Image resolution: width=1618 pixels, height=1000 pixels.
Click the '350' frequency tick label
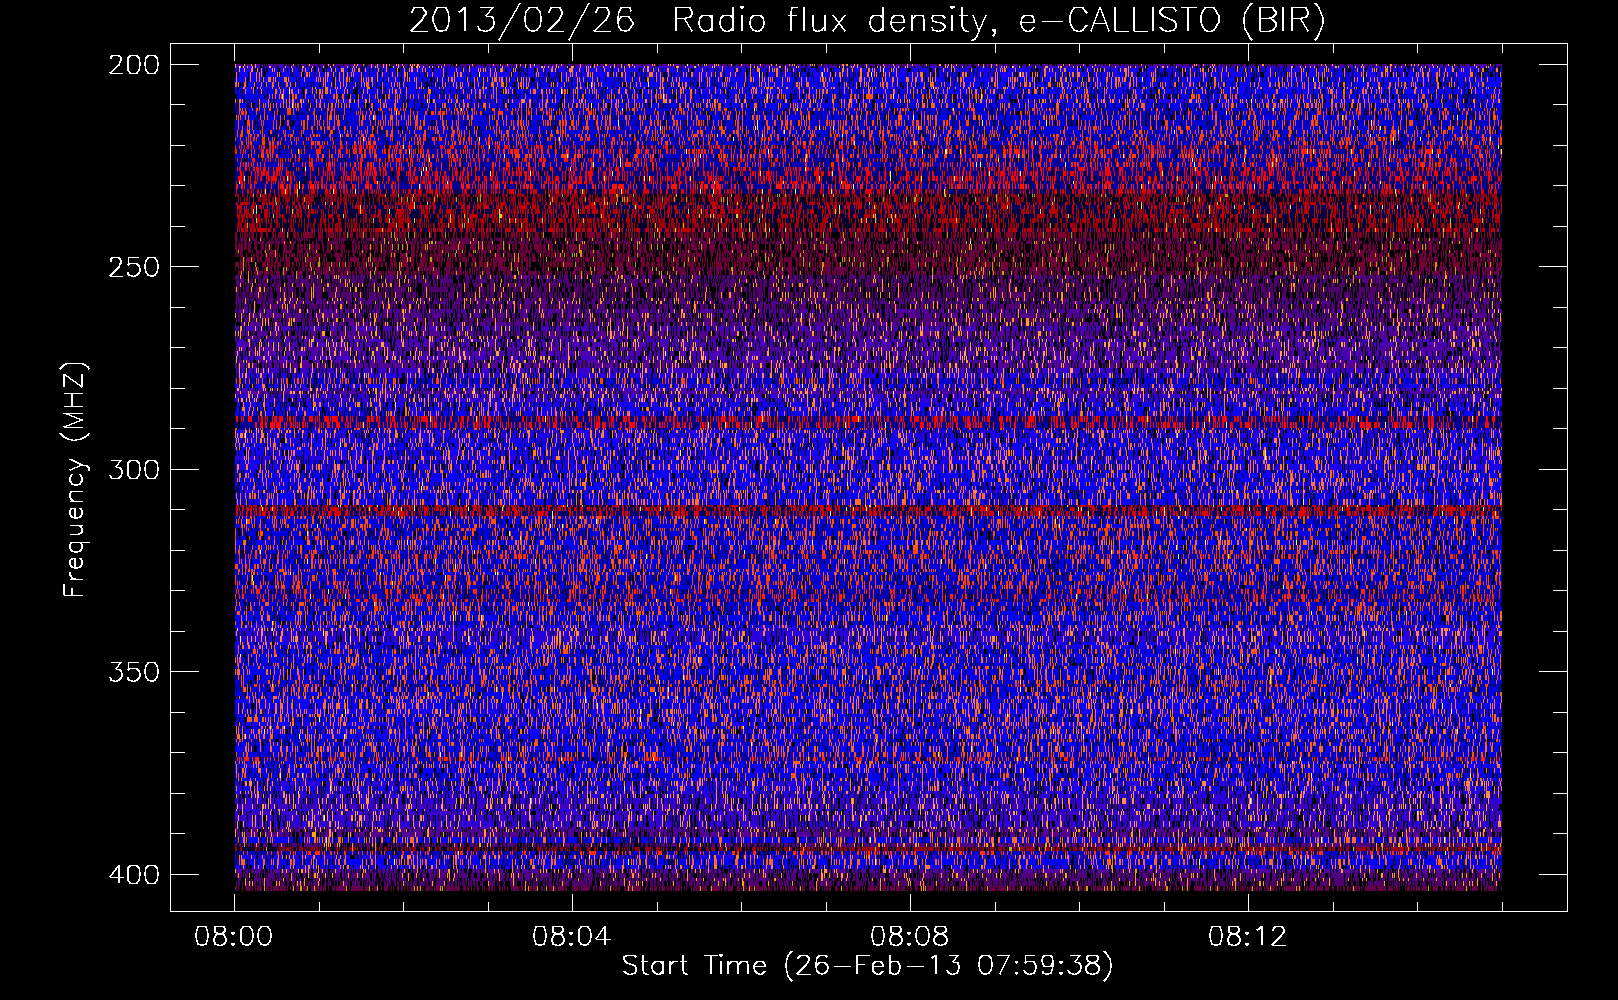(x=133, y=671)
